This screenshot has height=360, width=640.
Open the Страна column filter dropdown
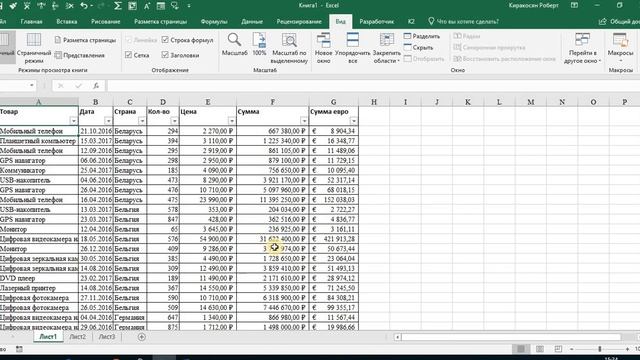click(142, 121)
